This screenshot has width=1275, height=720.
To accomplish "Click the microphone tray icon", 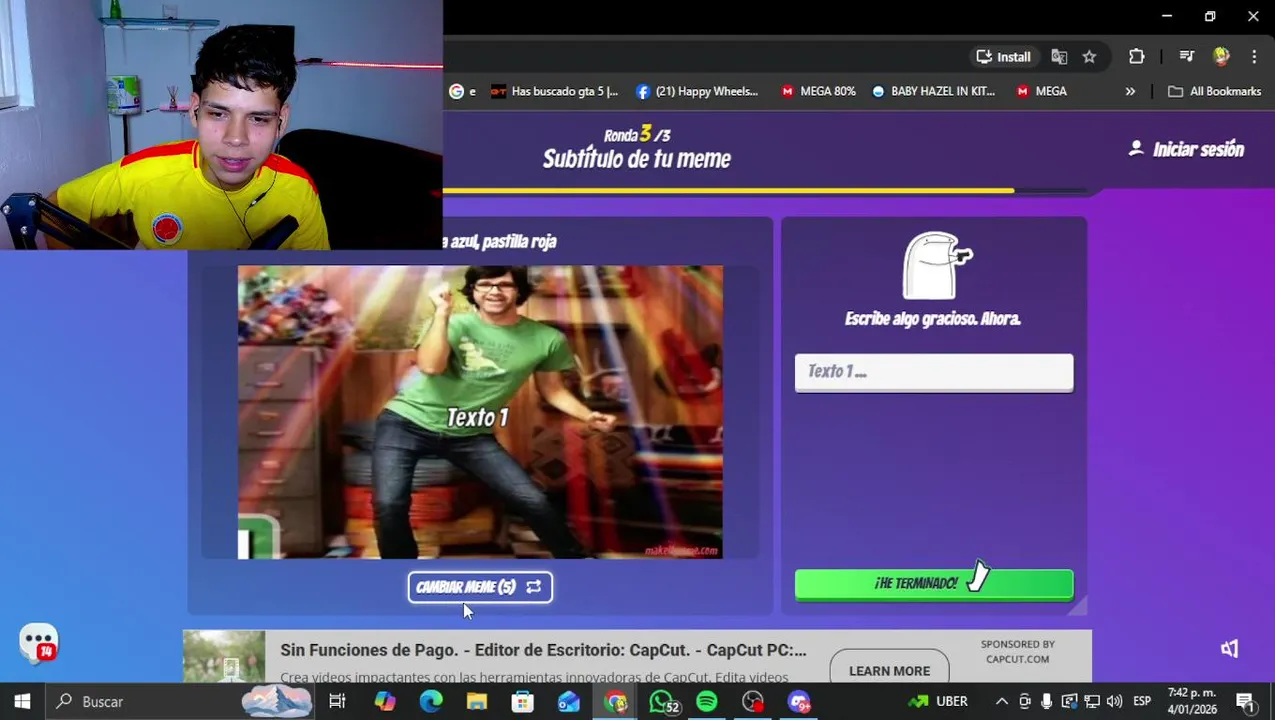I will pyautogui.click(x=1047, y=702).
